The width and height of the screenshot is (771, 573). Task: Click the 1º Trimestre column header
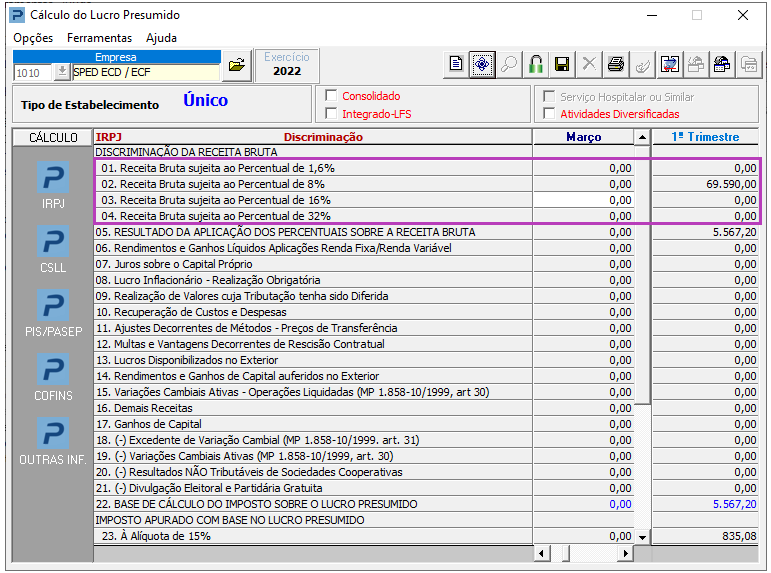click(x=705, y=137)
